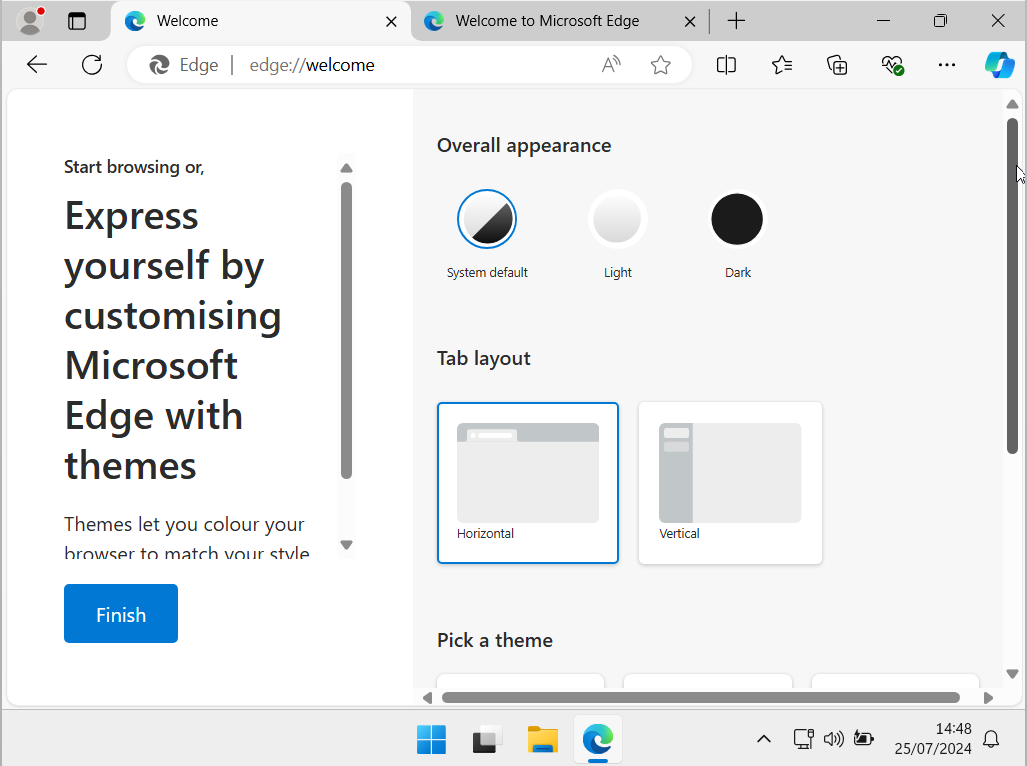The image size is (1027, 766).
Task: Click the Pick a theme heading
Action: click(495, 640)
